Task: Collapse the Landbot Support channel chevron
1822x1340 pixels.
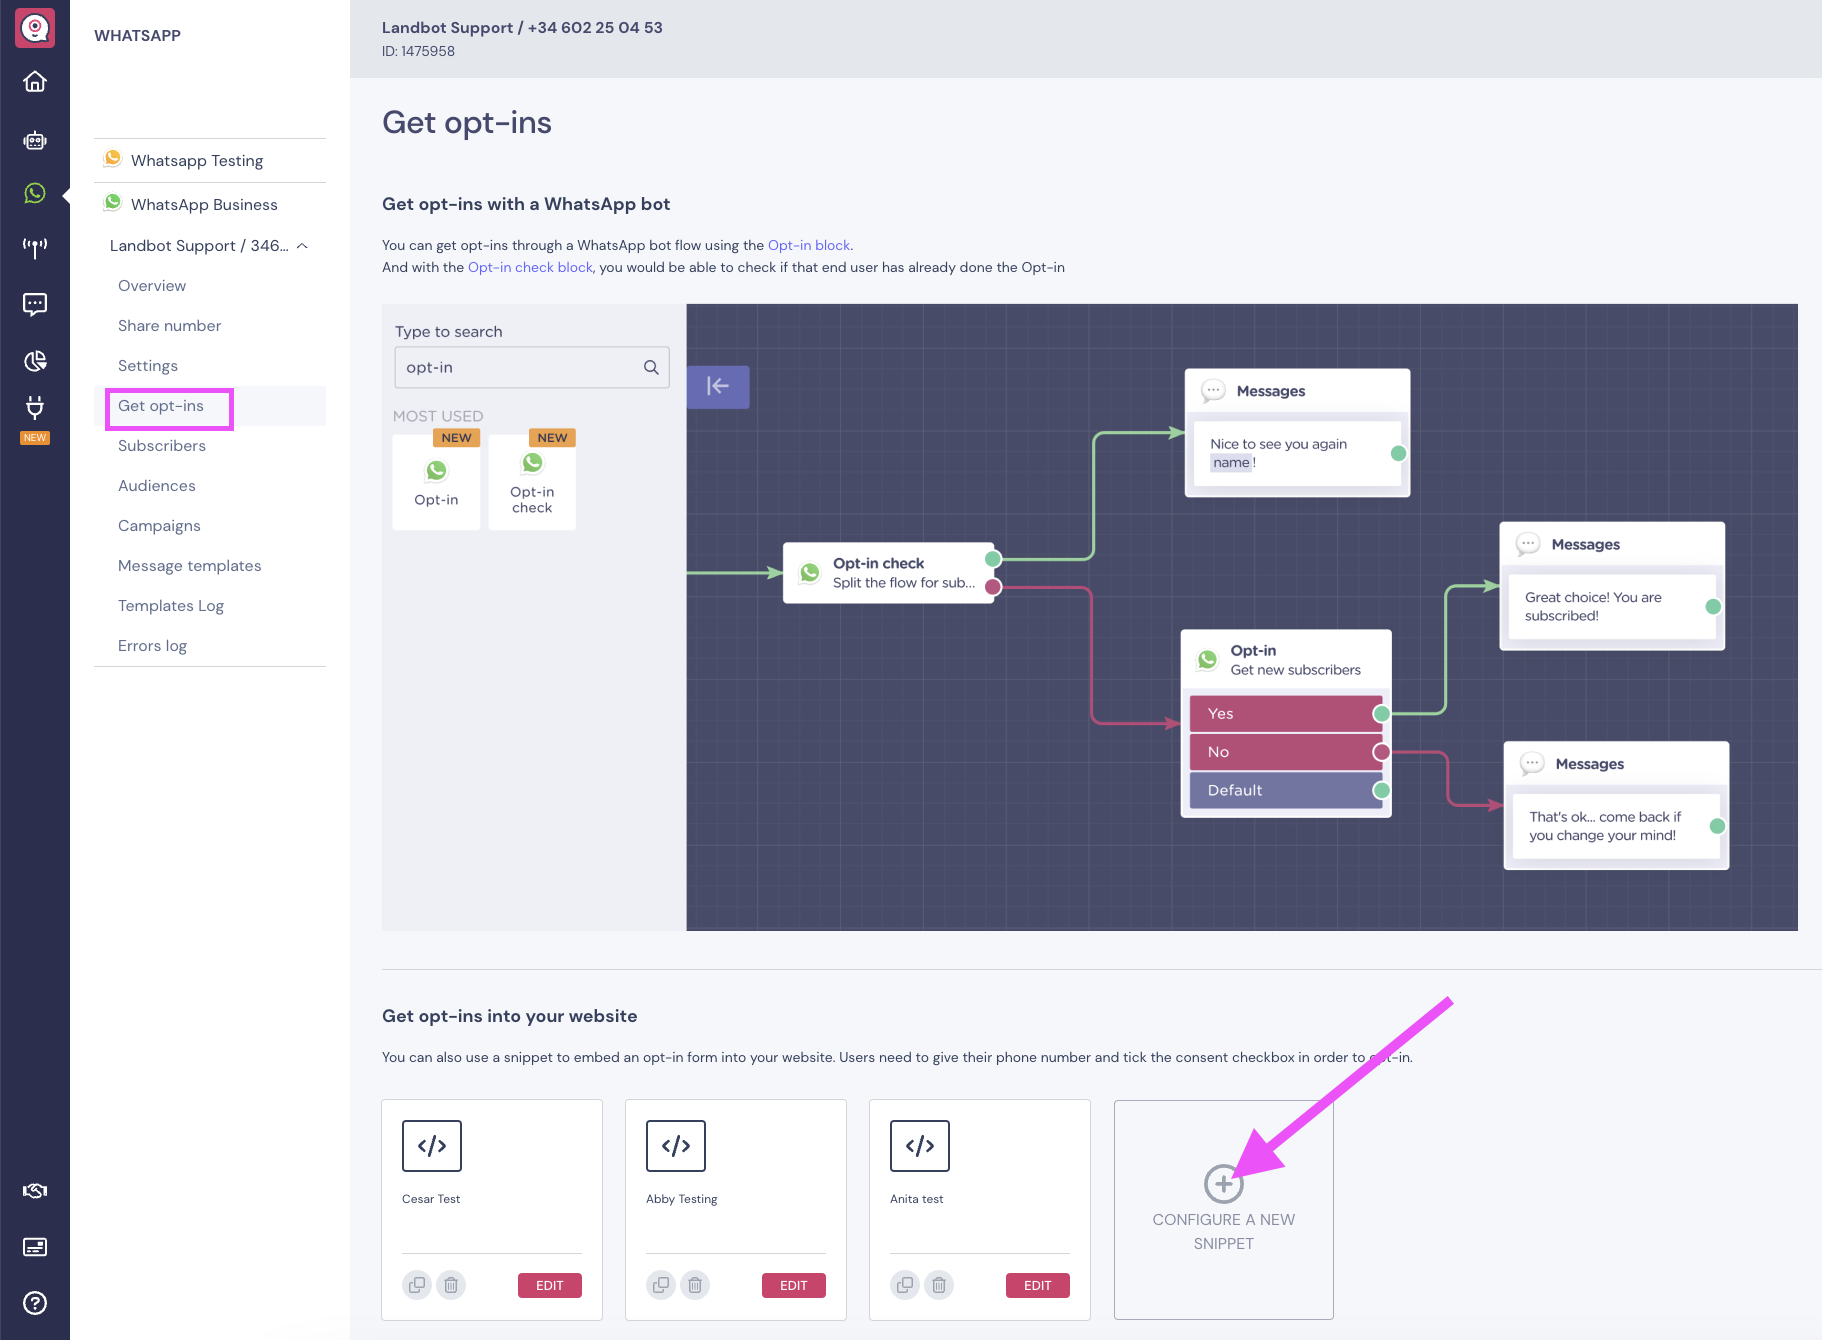Action: point(302,246)
